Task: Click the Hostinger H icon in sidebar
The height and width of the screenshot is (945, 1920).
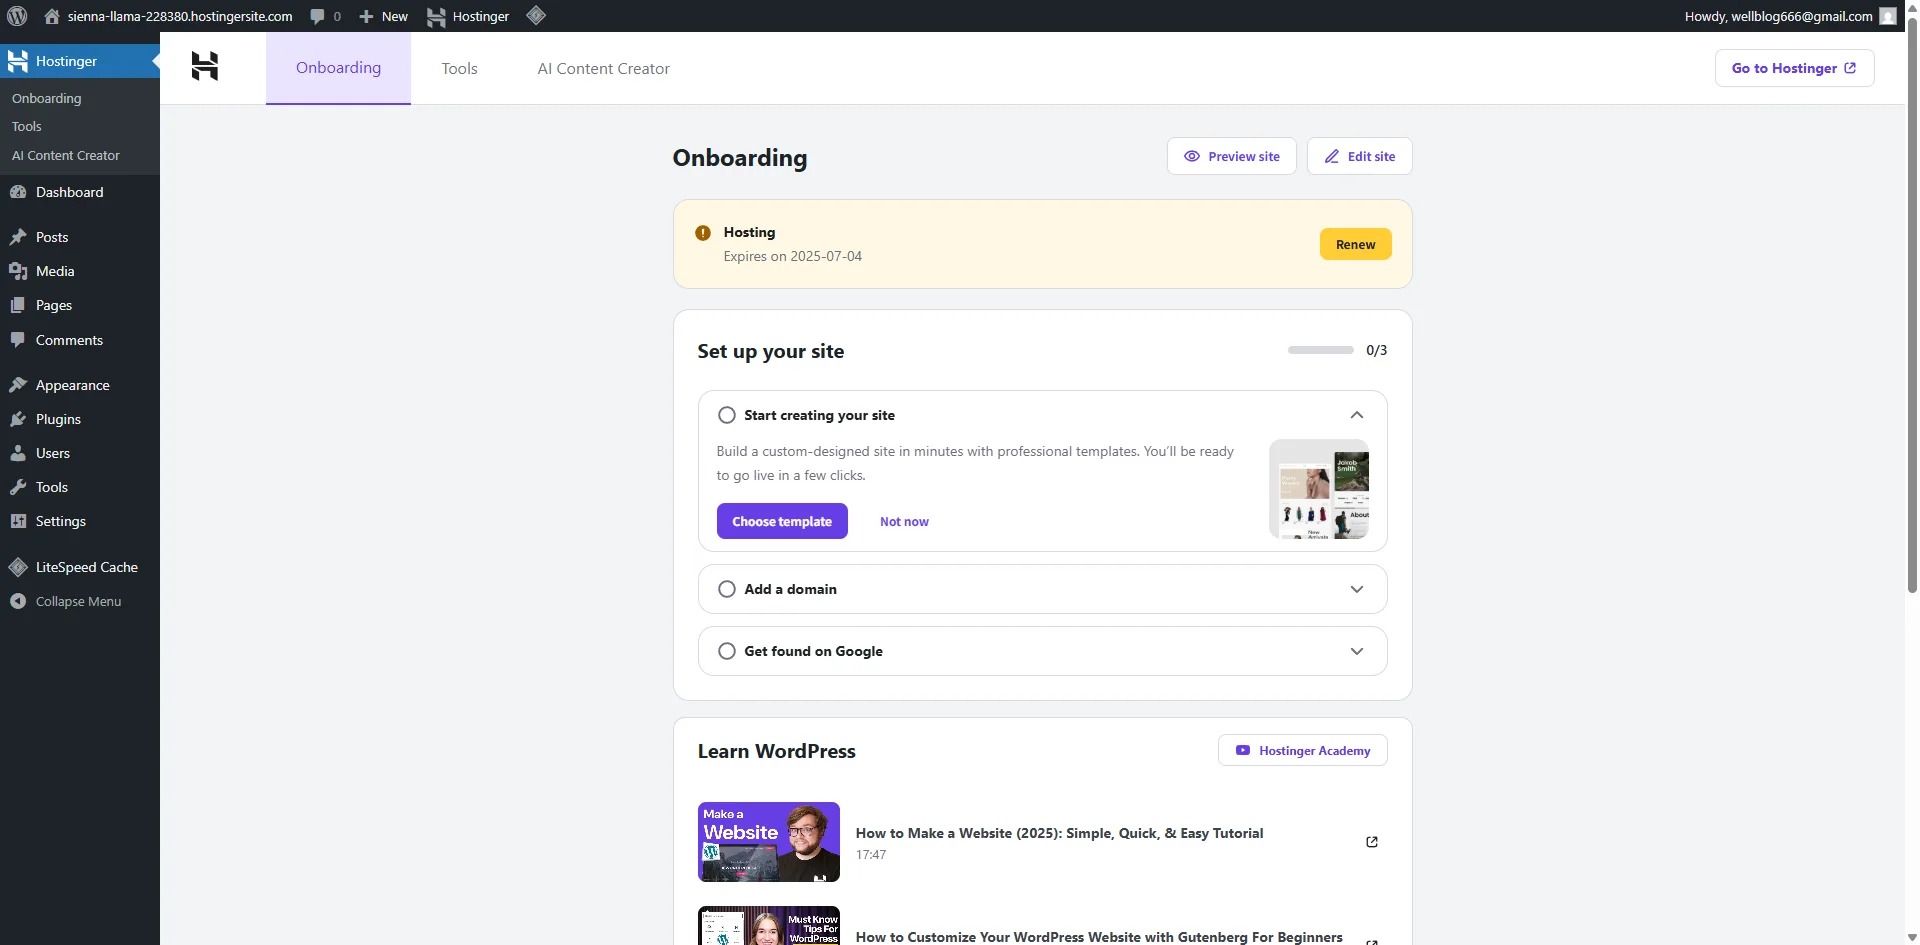Action: (18, 61)
